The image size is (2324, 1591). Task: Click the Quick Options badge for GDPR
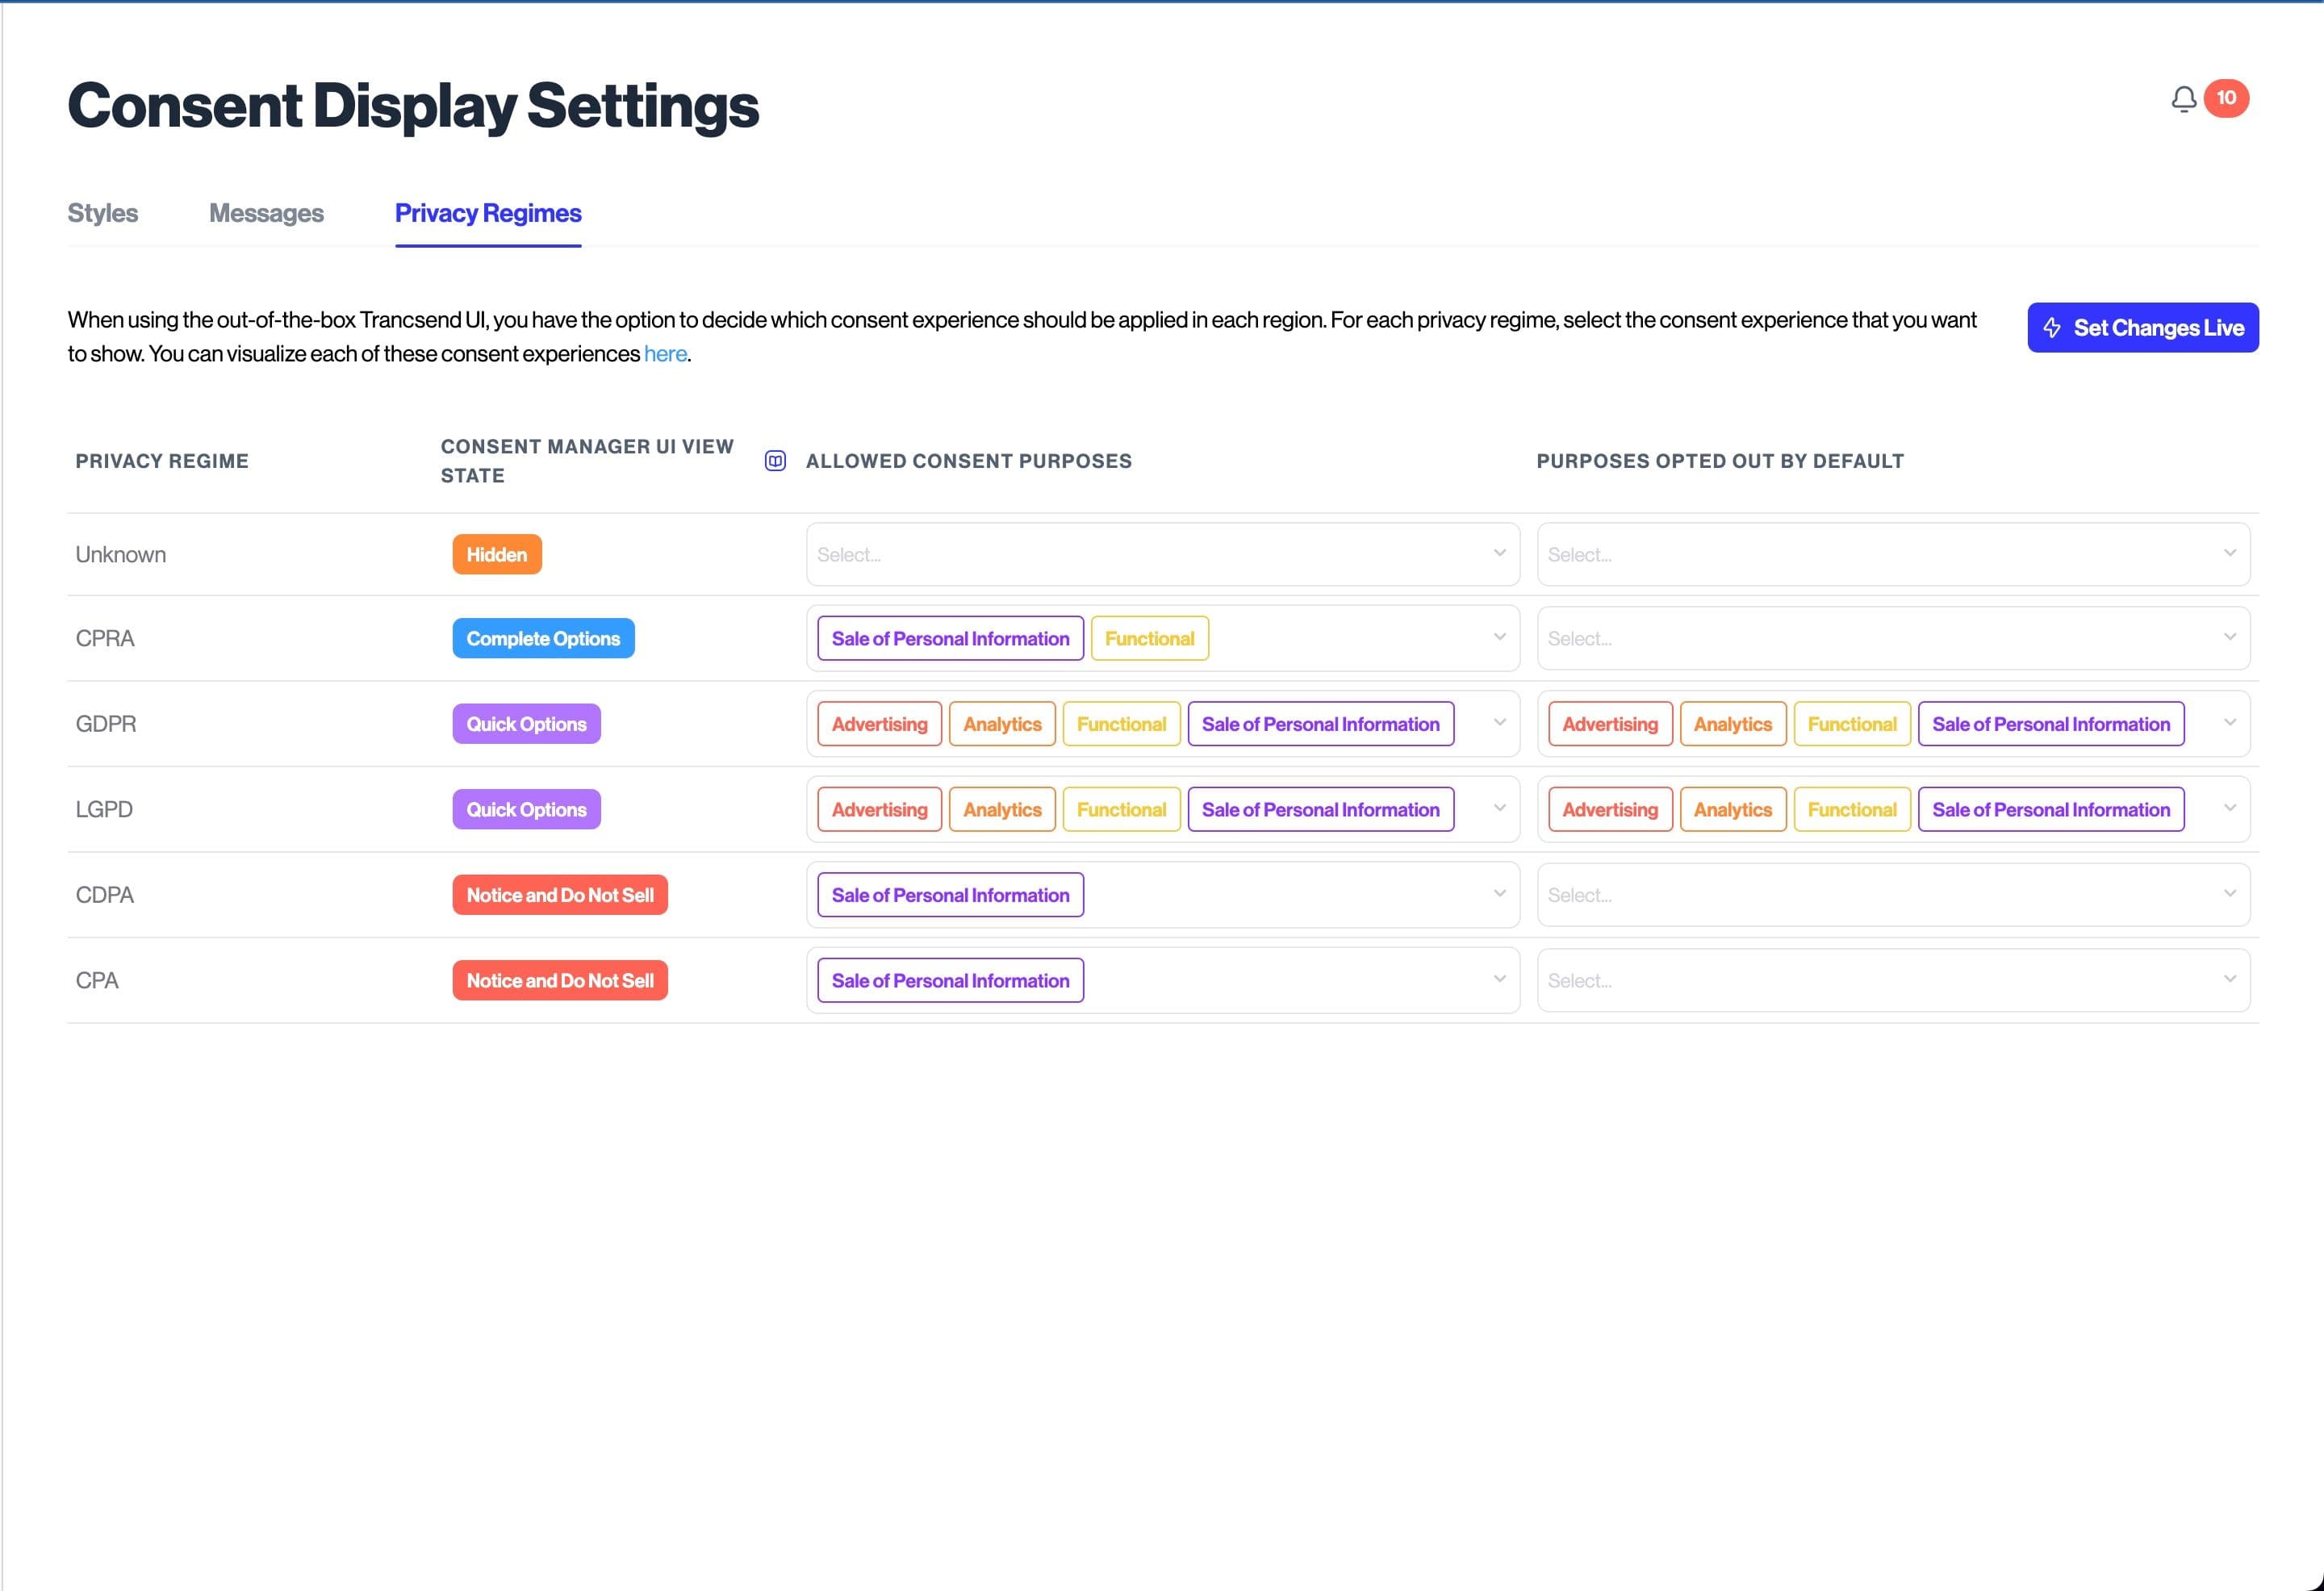pyautogui.click(x=526, y=724)
